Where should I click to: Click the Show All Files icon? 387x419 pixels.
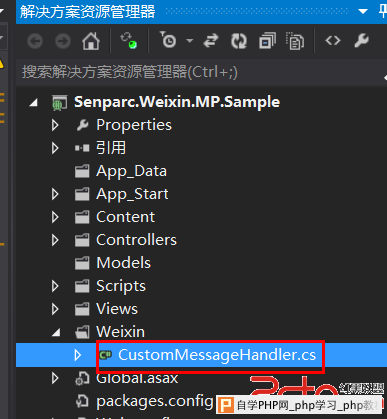pyautogui.click(x=295, y=41)
